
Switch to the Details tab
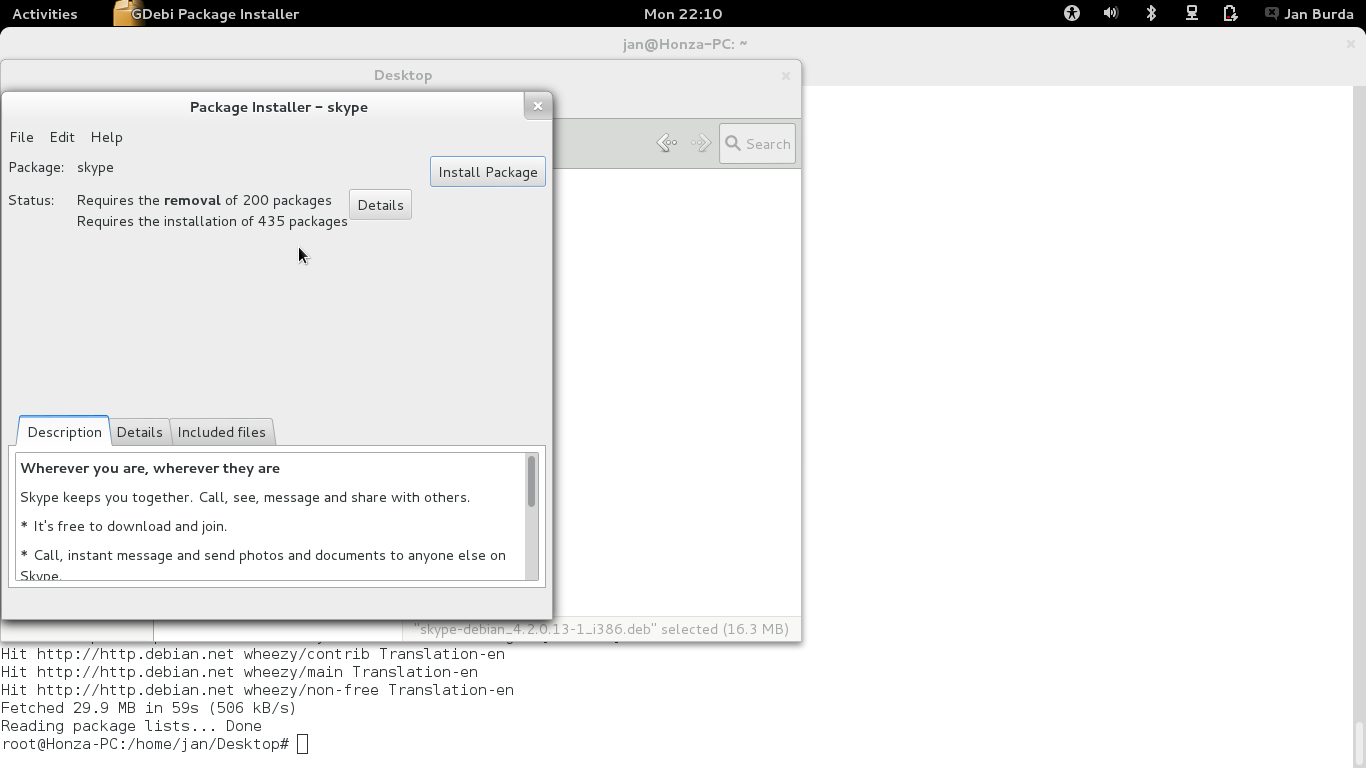pyautogui.click(x=139, y=432)
